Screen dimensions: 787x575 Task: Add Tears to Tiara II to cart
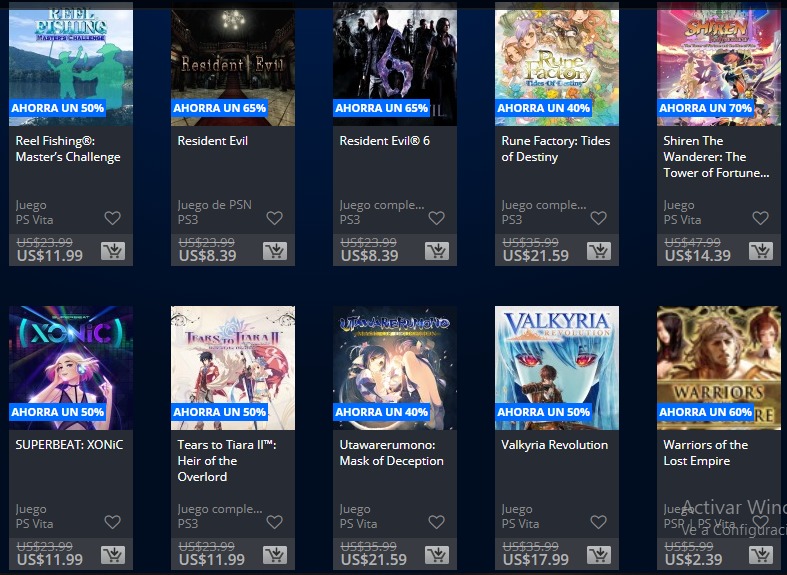pyautogui.click(x=275, y=555)
